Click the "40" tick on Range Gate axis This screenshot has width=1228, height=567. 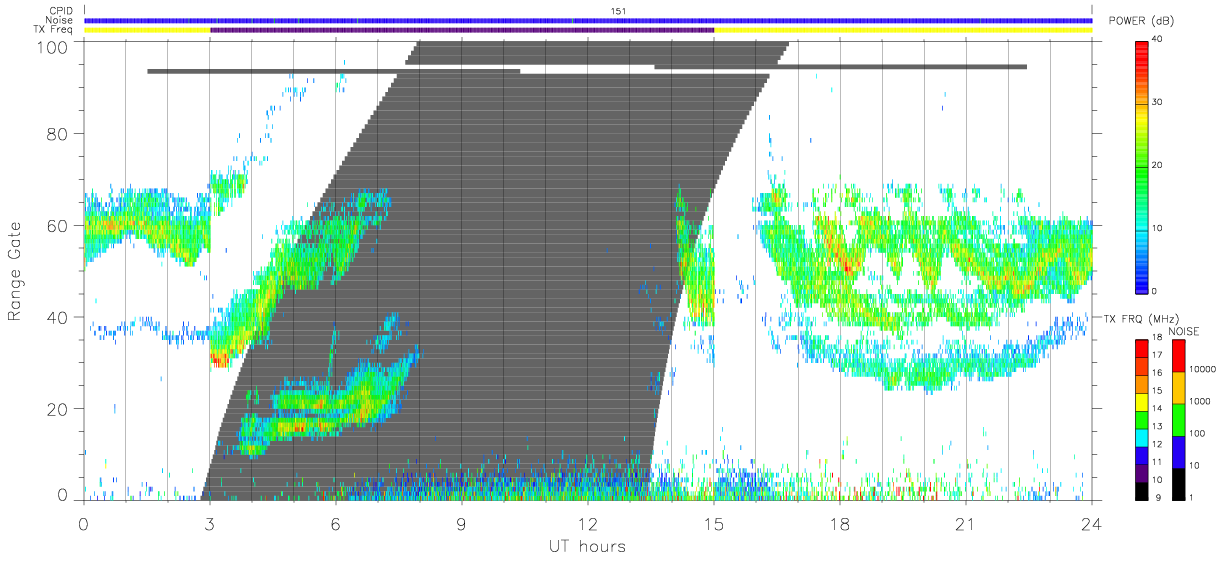58,317
